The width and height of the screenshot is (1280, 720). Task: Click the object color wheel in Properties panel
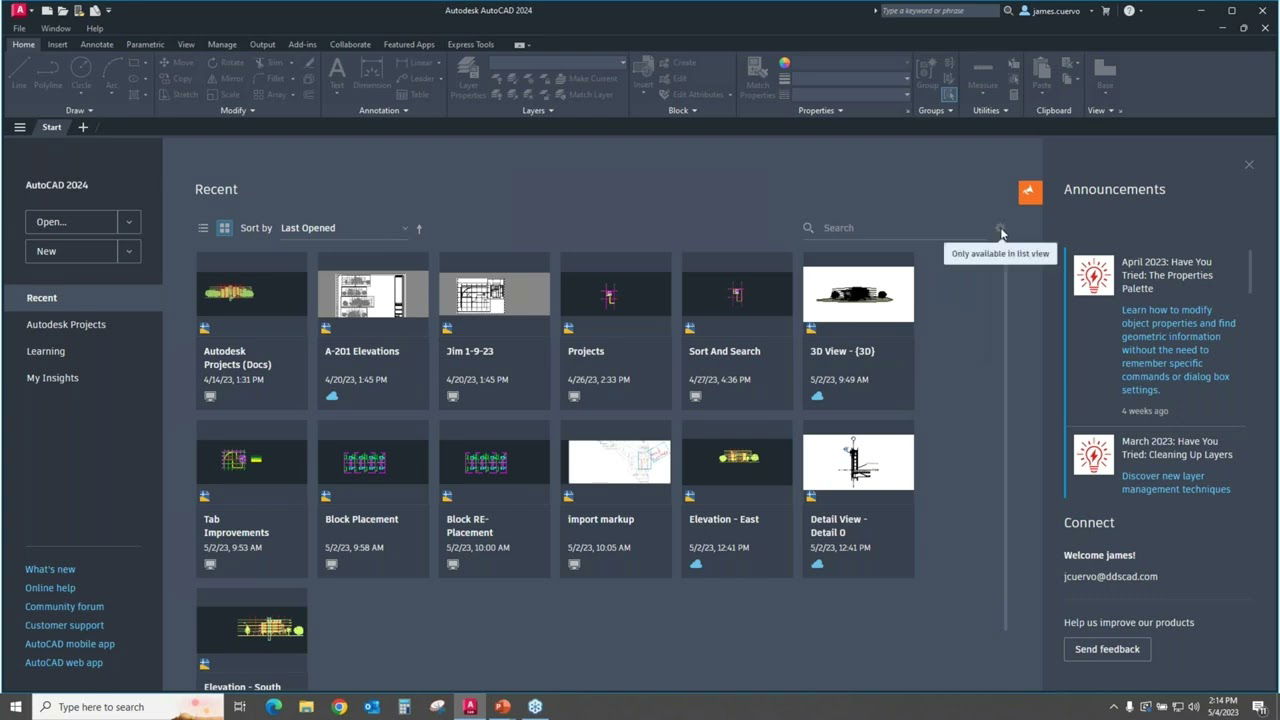(x=785, y=63)
